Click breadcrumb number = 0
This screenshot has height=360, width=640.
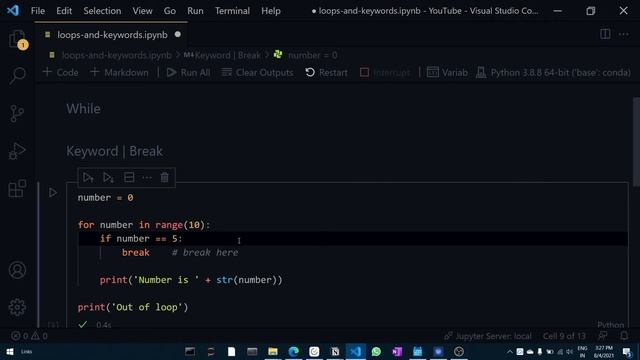click(x=313, y=55)
